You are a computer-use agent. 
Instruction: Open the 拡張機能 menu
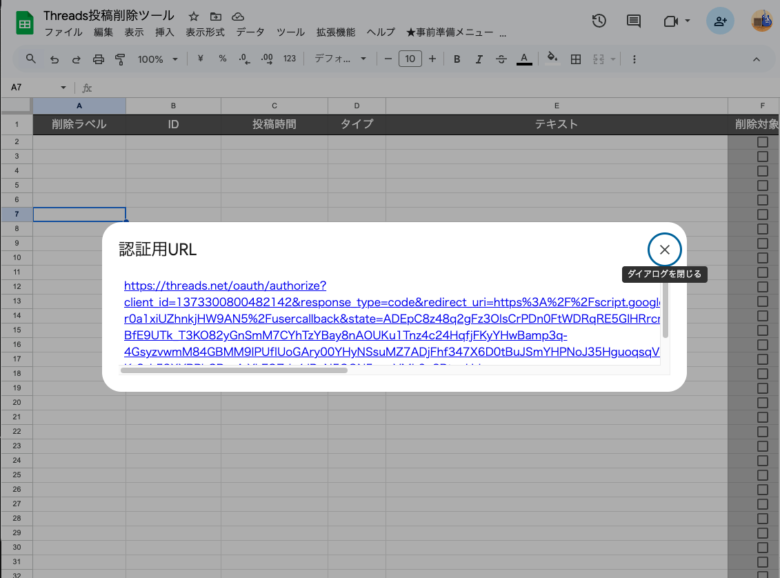tap(336, 32)
